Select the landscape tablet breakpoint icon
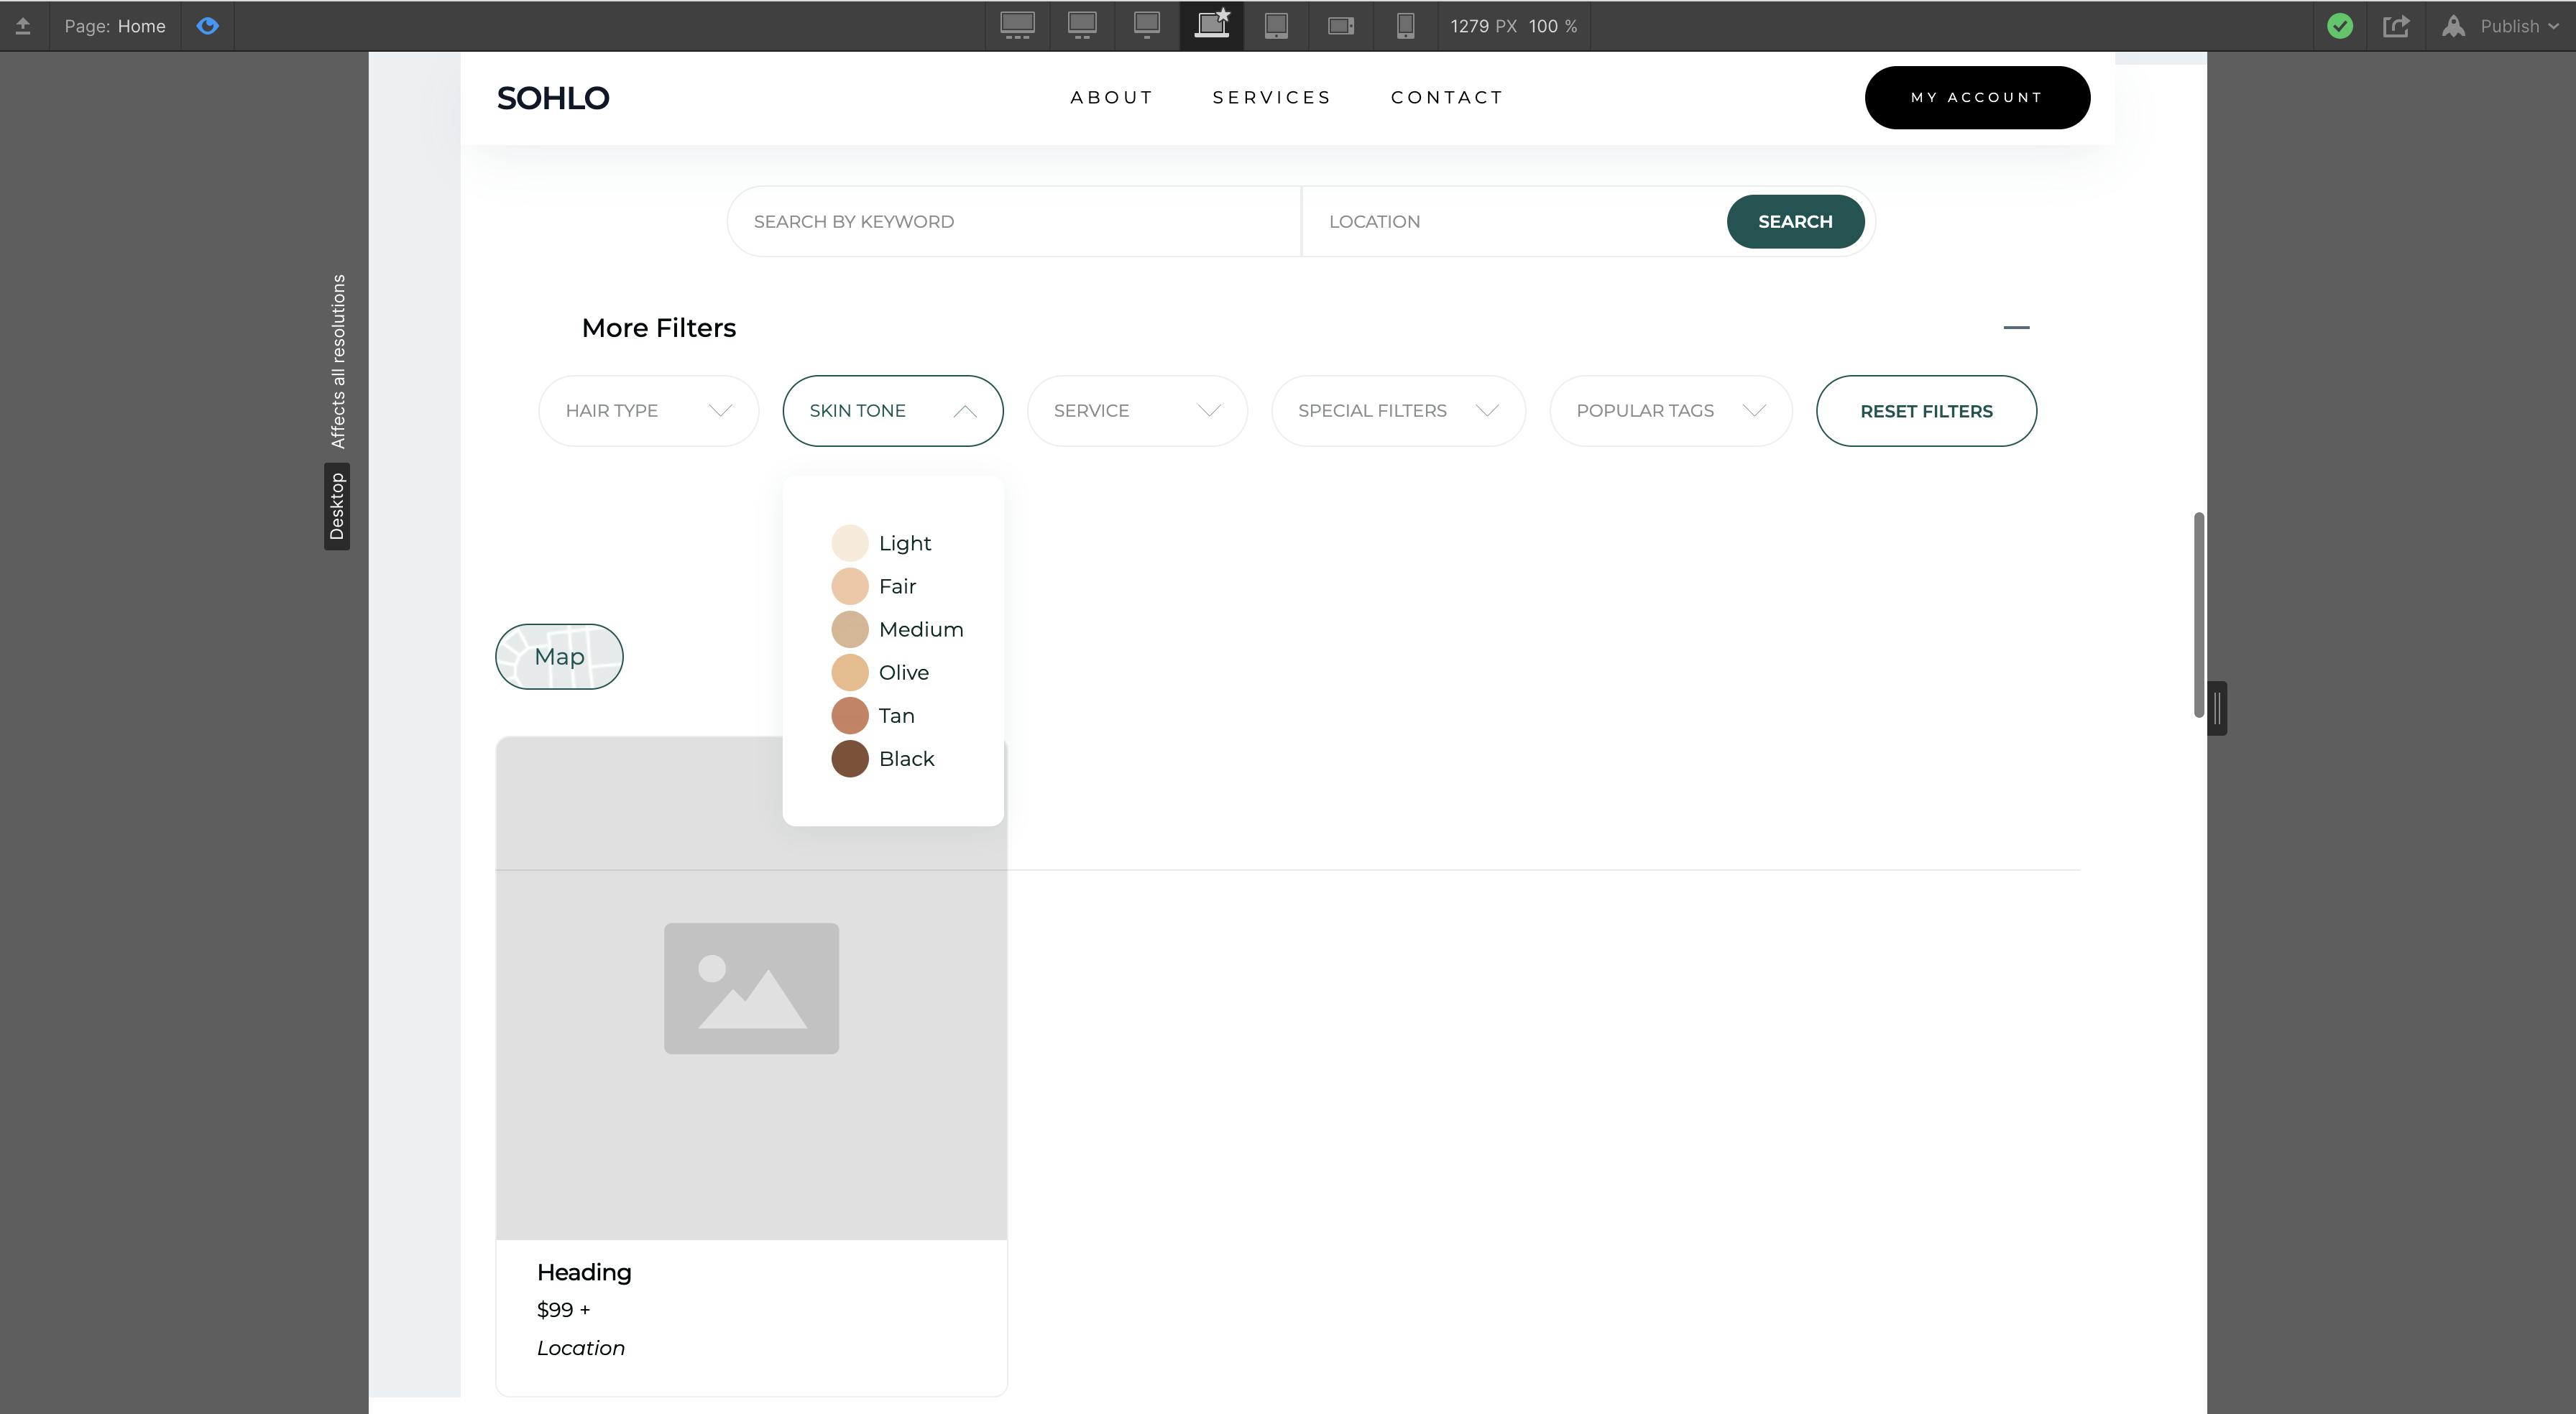This screenshot has width=2576, height=1414. 1341,26
